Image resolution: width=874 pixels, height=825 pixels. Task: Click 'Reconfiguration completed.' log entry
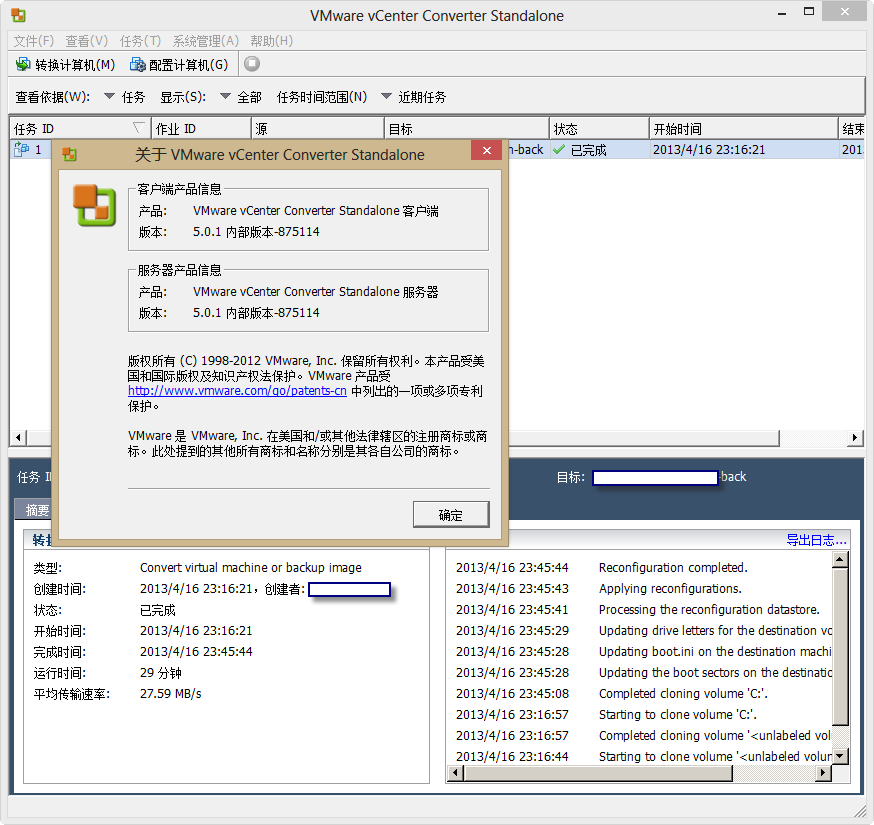(x=673, y=567)
